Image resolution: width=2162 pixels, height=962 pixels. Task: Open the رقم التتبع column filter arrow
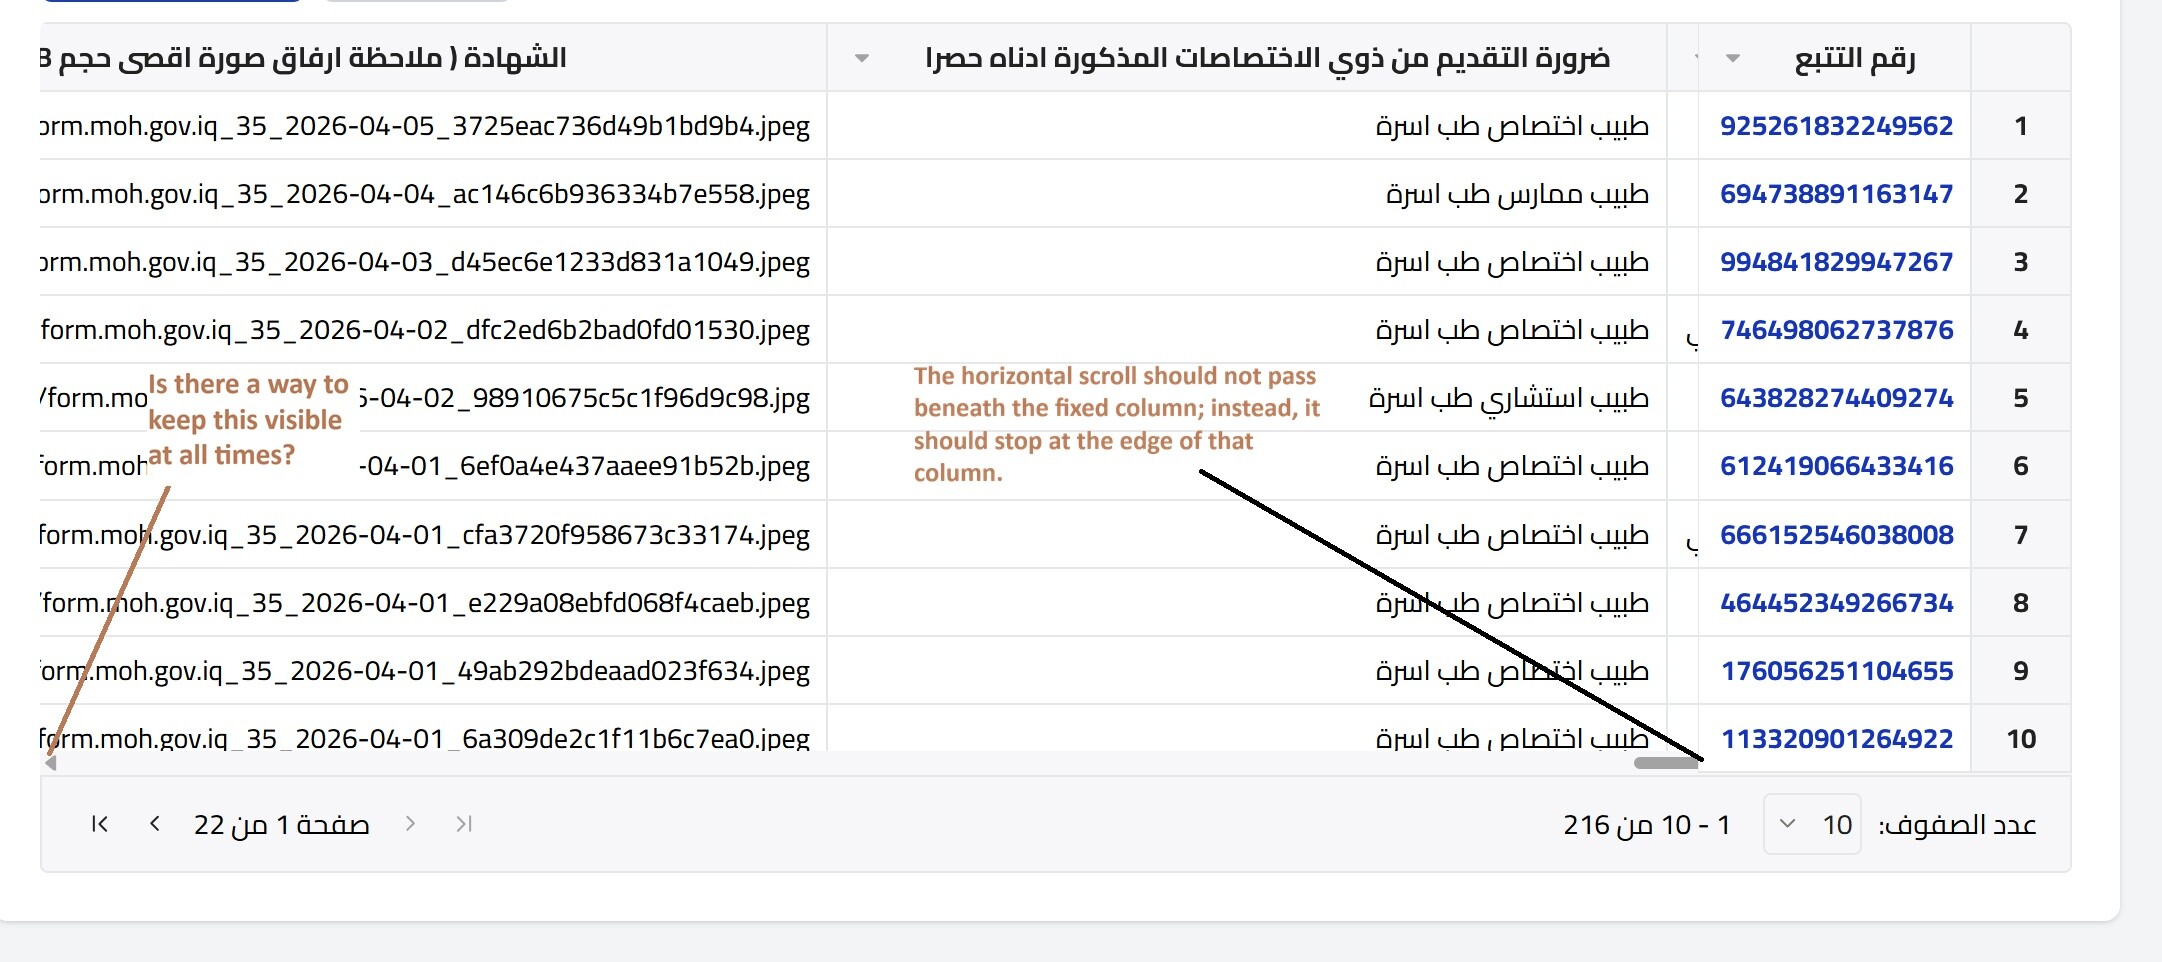point(1733,58)
